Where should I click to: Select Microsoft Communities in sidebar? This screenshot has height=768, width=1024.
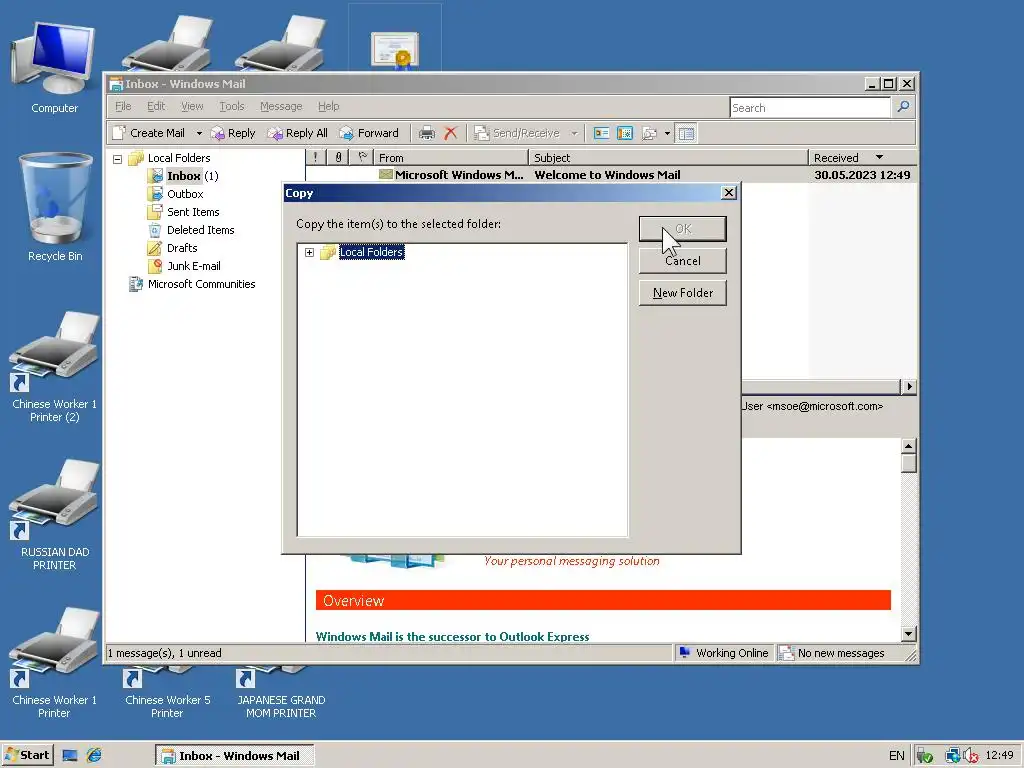pyautogui.click(x=201, y=284)
